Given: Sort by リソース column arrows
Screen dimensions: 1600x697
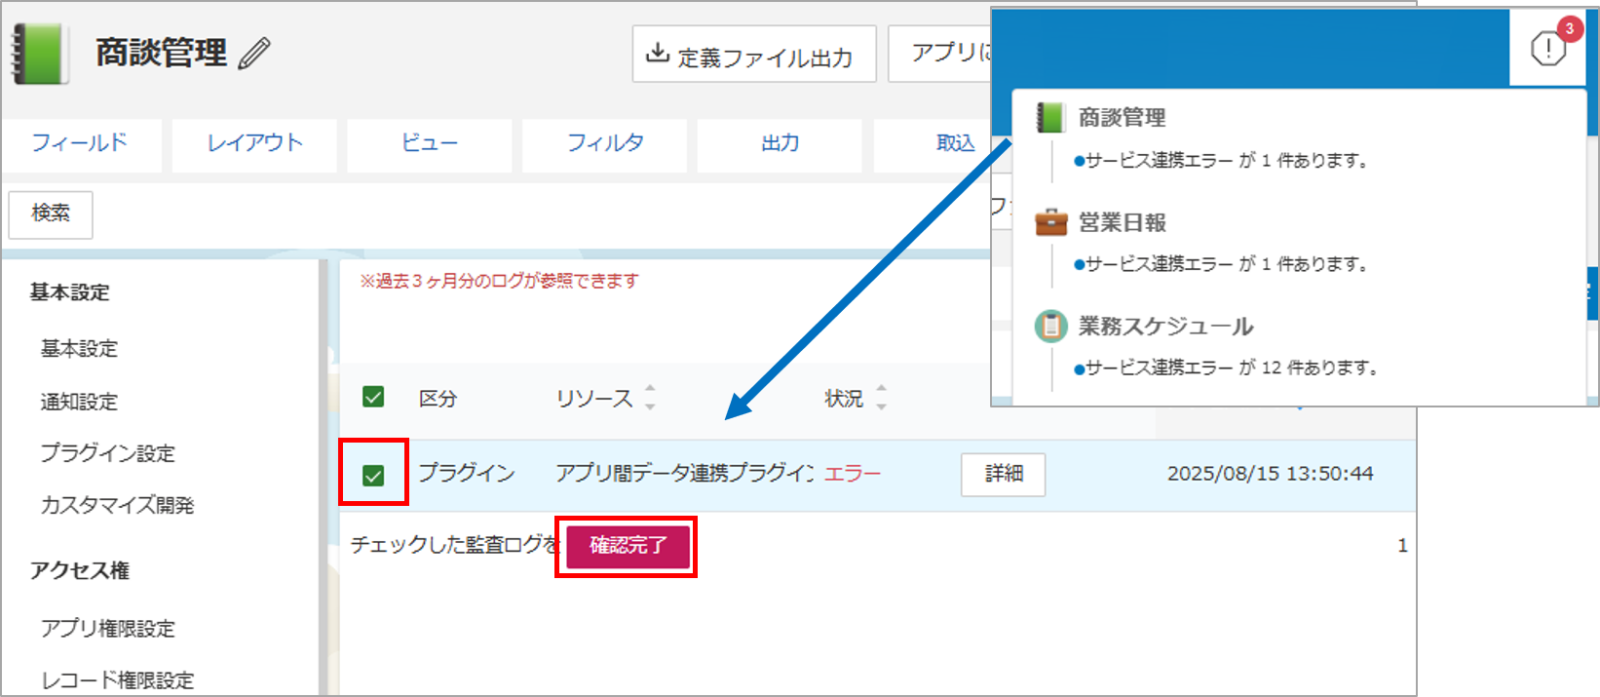Looking at the screenshot, I should [x=650, y=398].
